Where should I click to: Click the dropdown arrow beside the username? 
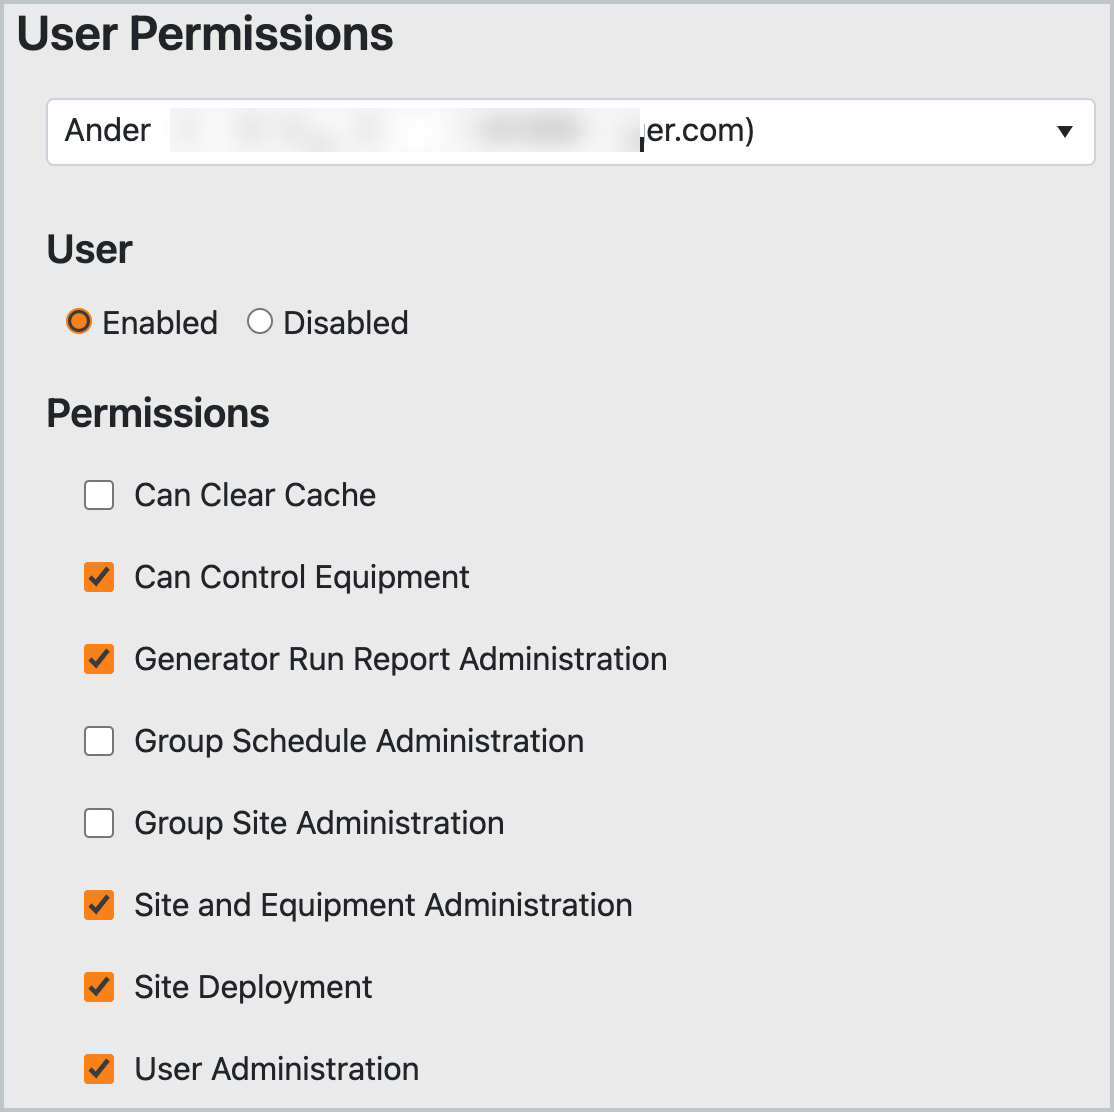tap(1065, 131)
